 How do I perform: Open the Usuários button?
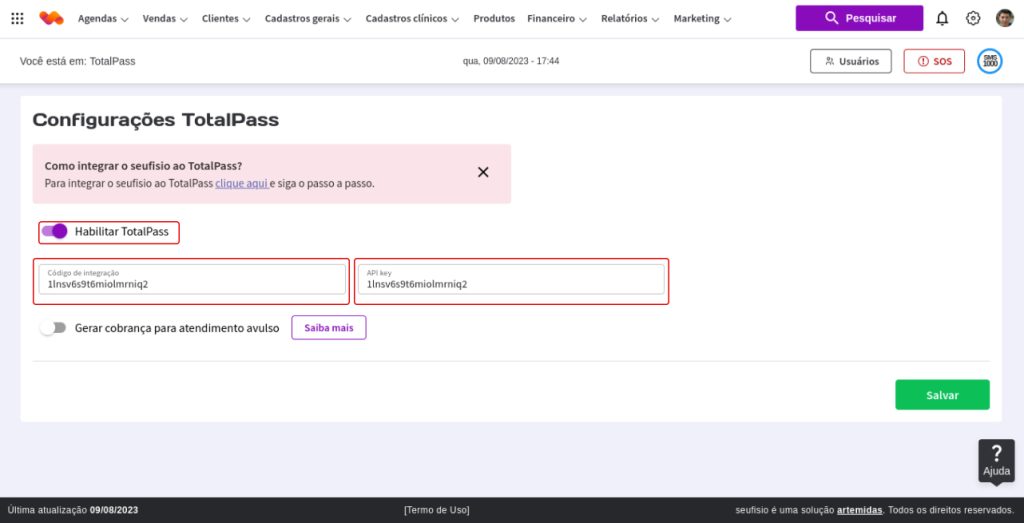(851, 61)
